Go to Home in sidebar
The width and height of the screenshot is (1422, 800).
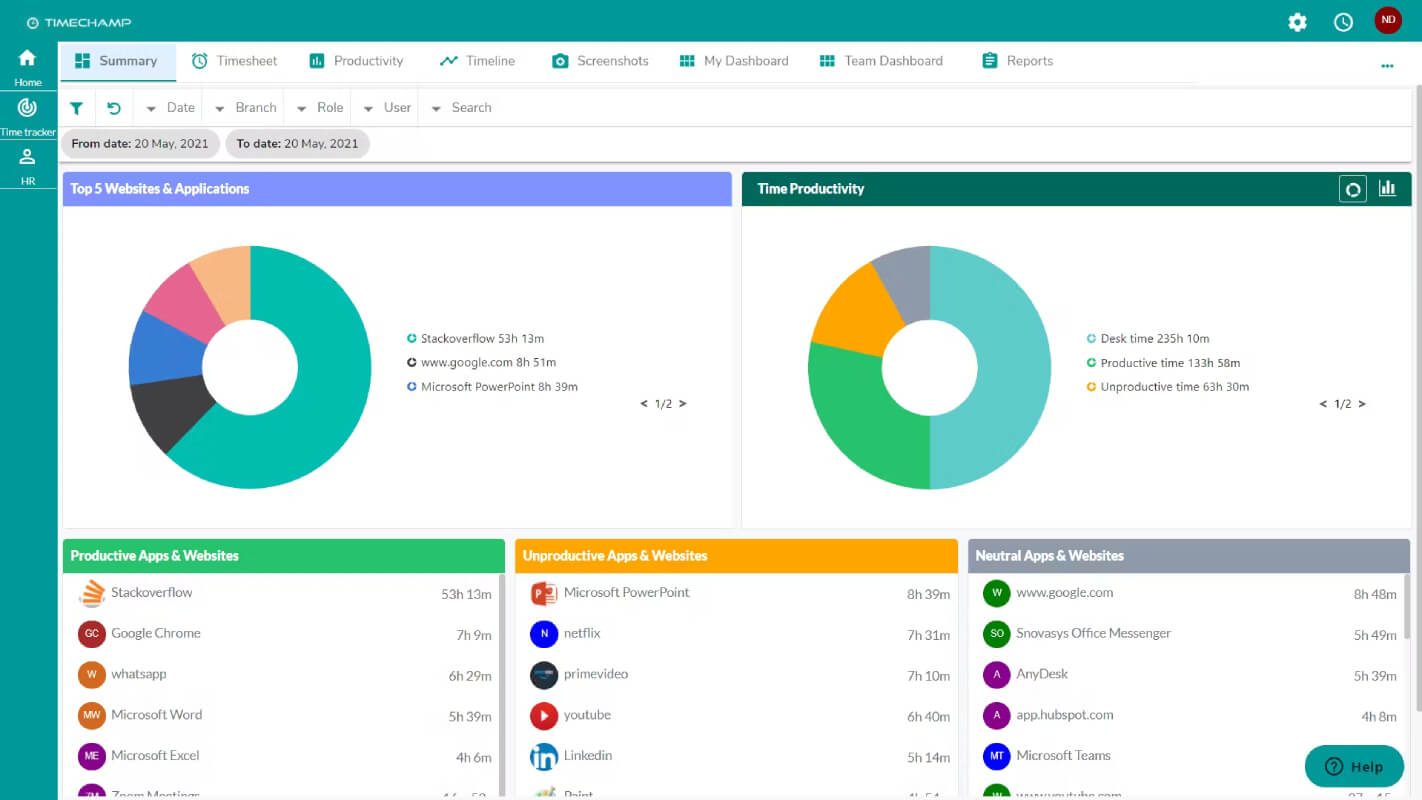click(x=28, y=67)
